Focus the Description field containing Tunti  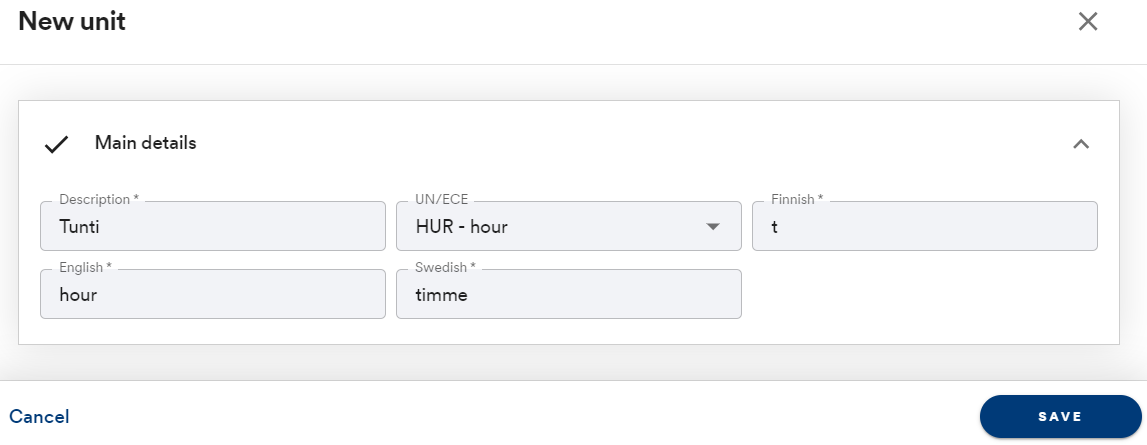tap(213, 226)
